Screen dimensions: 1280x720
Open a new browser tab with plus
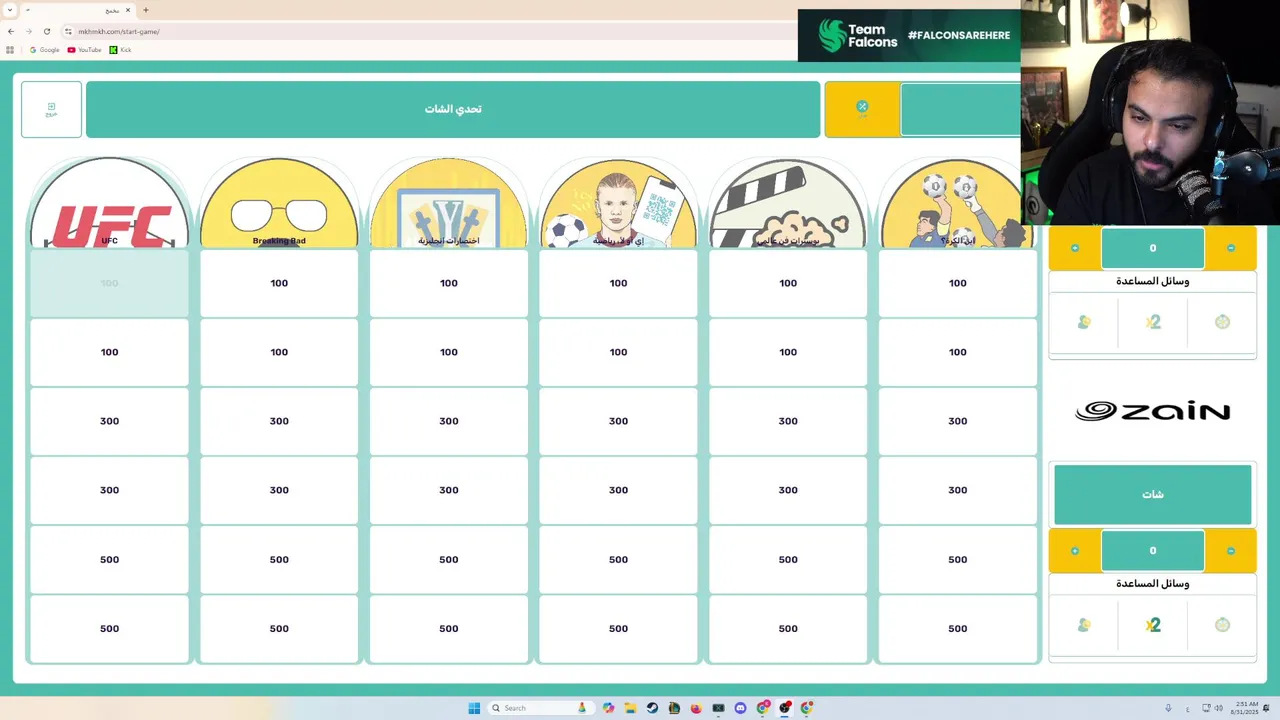146,10
